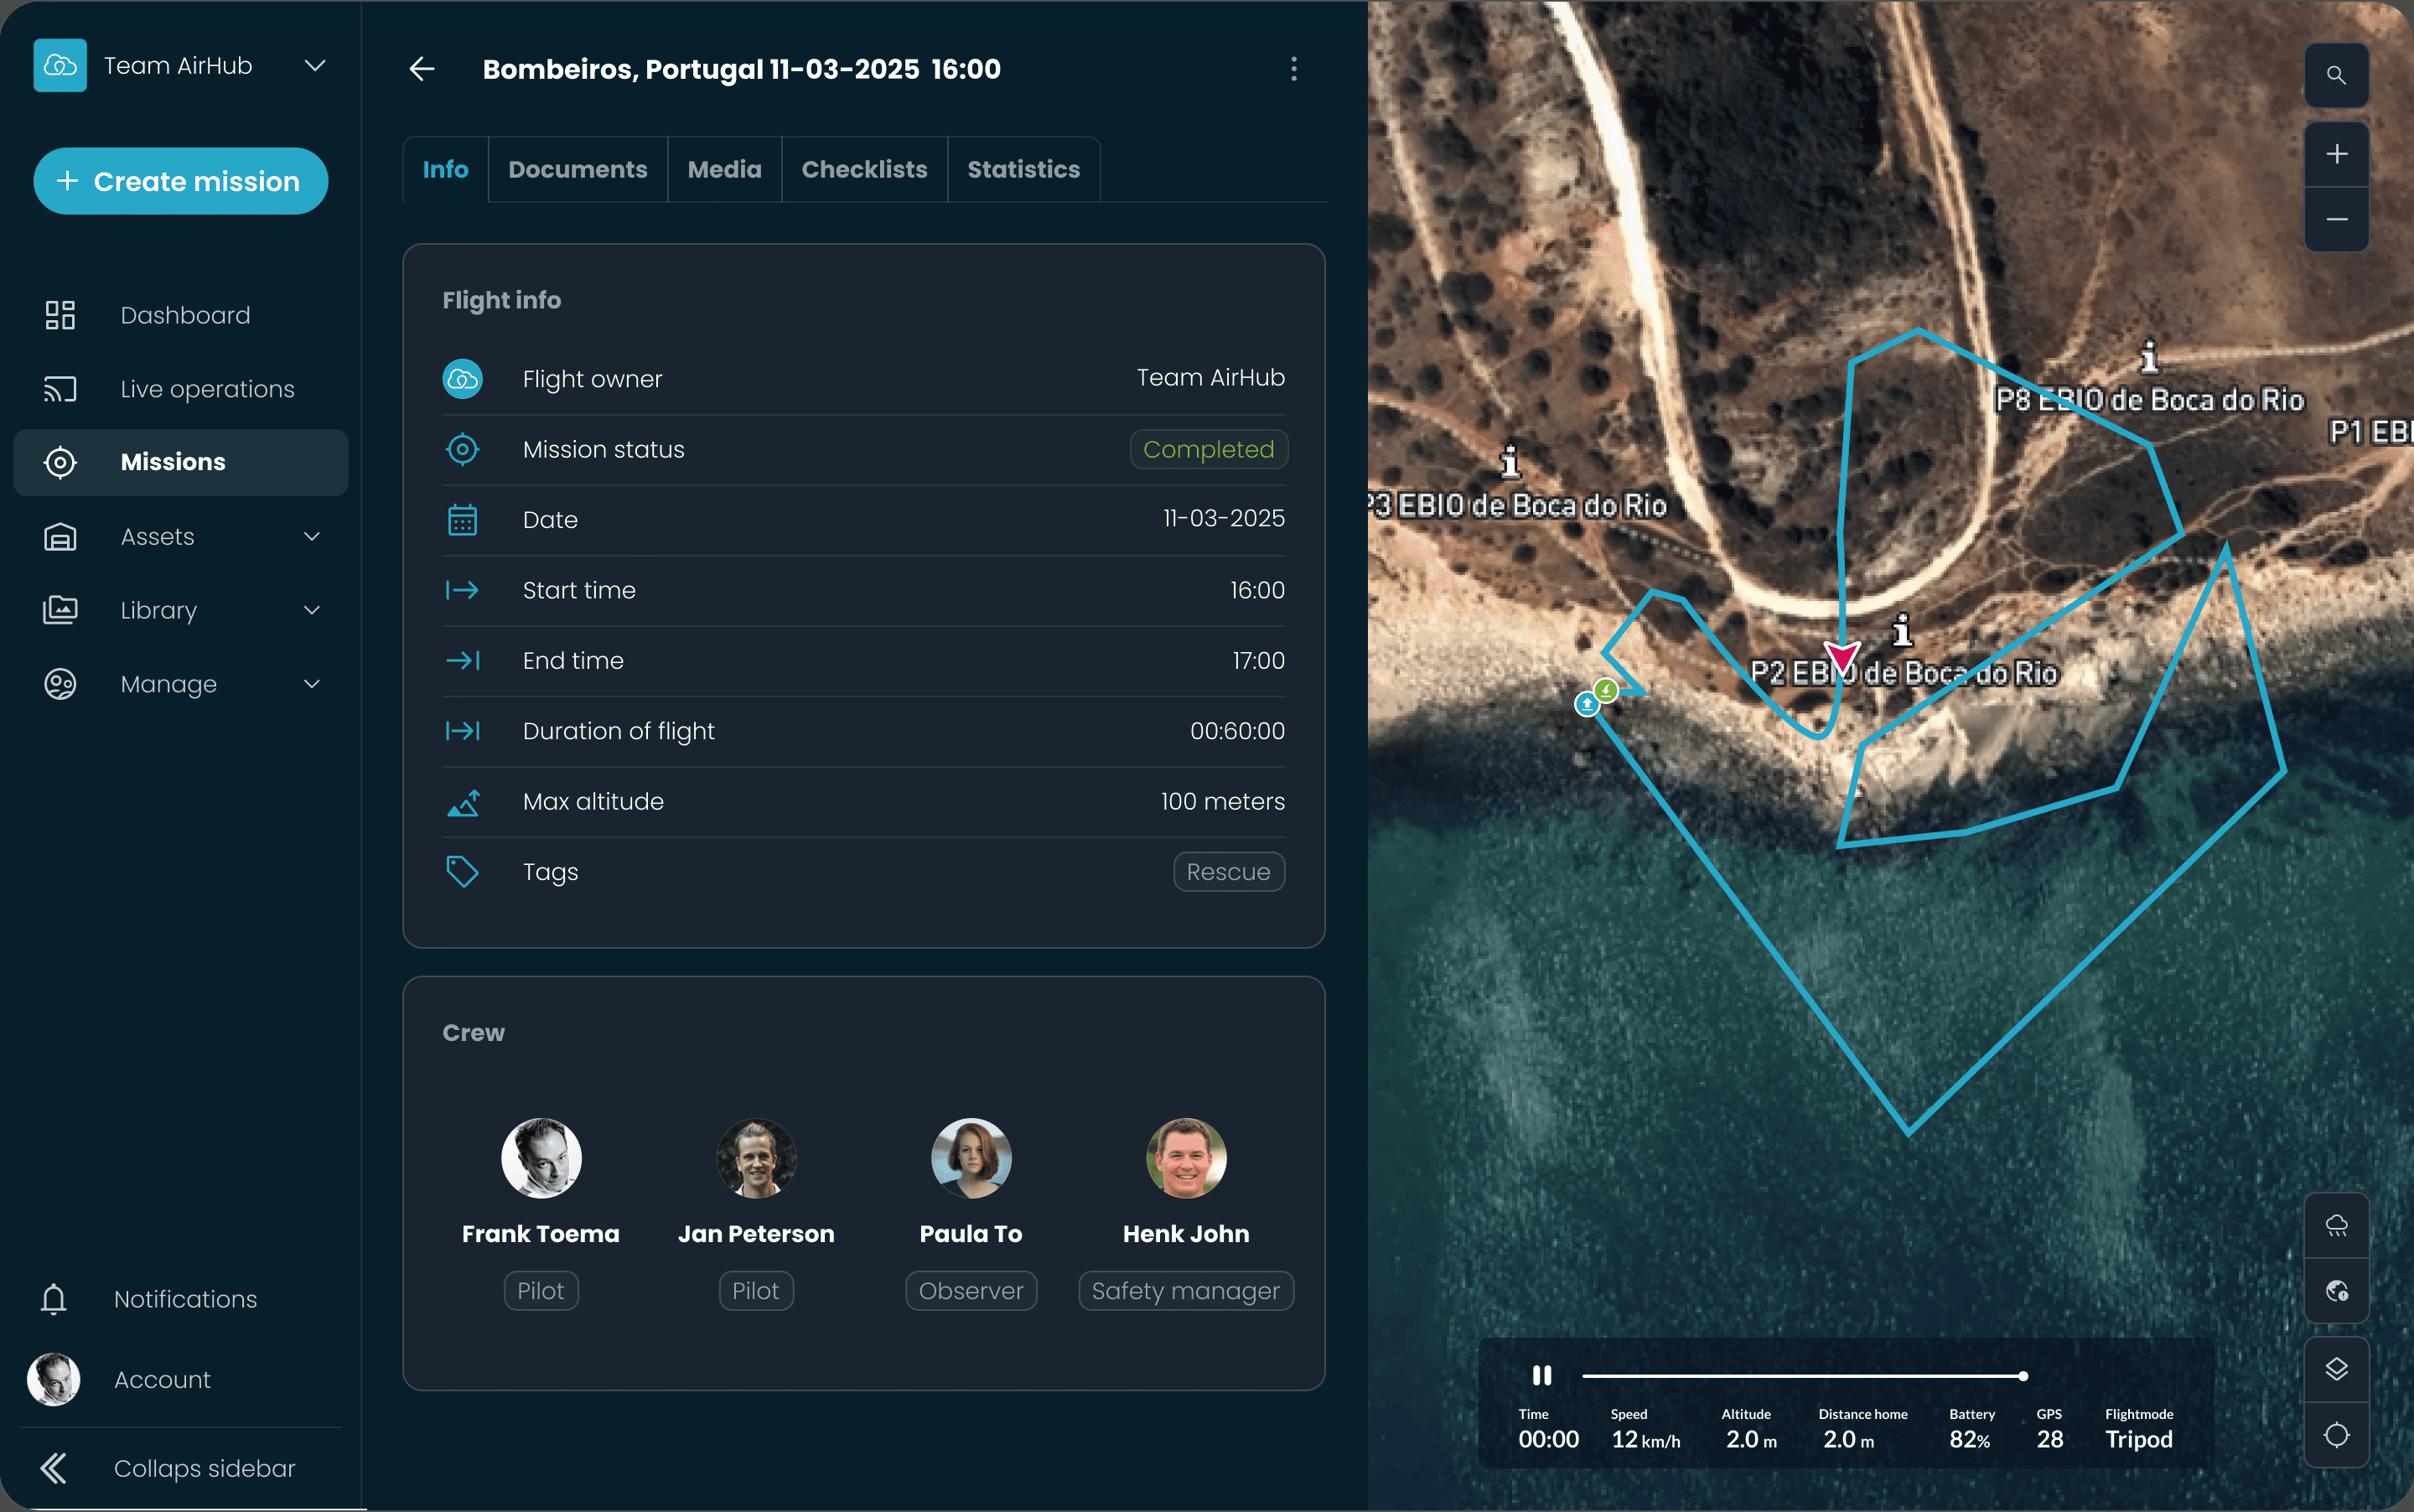Image resolution: width=2414 pixels, height=1512 pixels.
Task: Open the globe info map icon
Action: coord(2335,1291)
